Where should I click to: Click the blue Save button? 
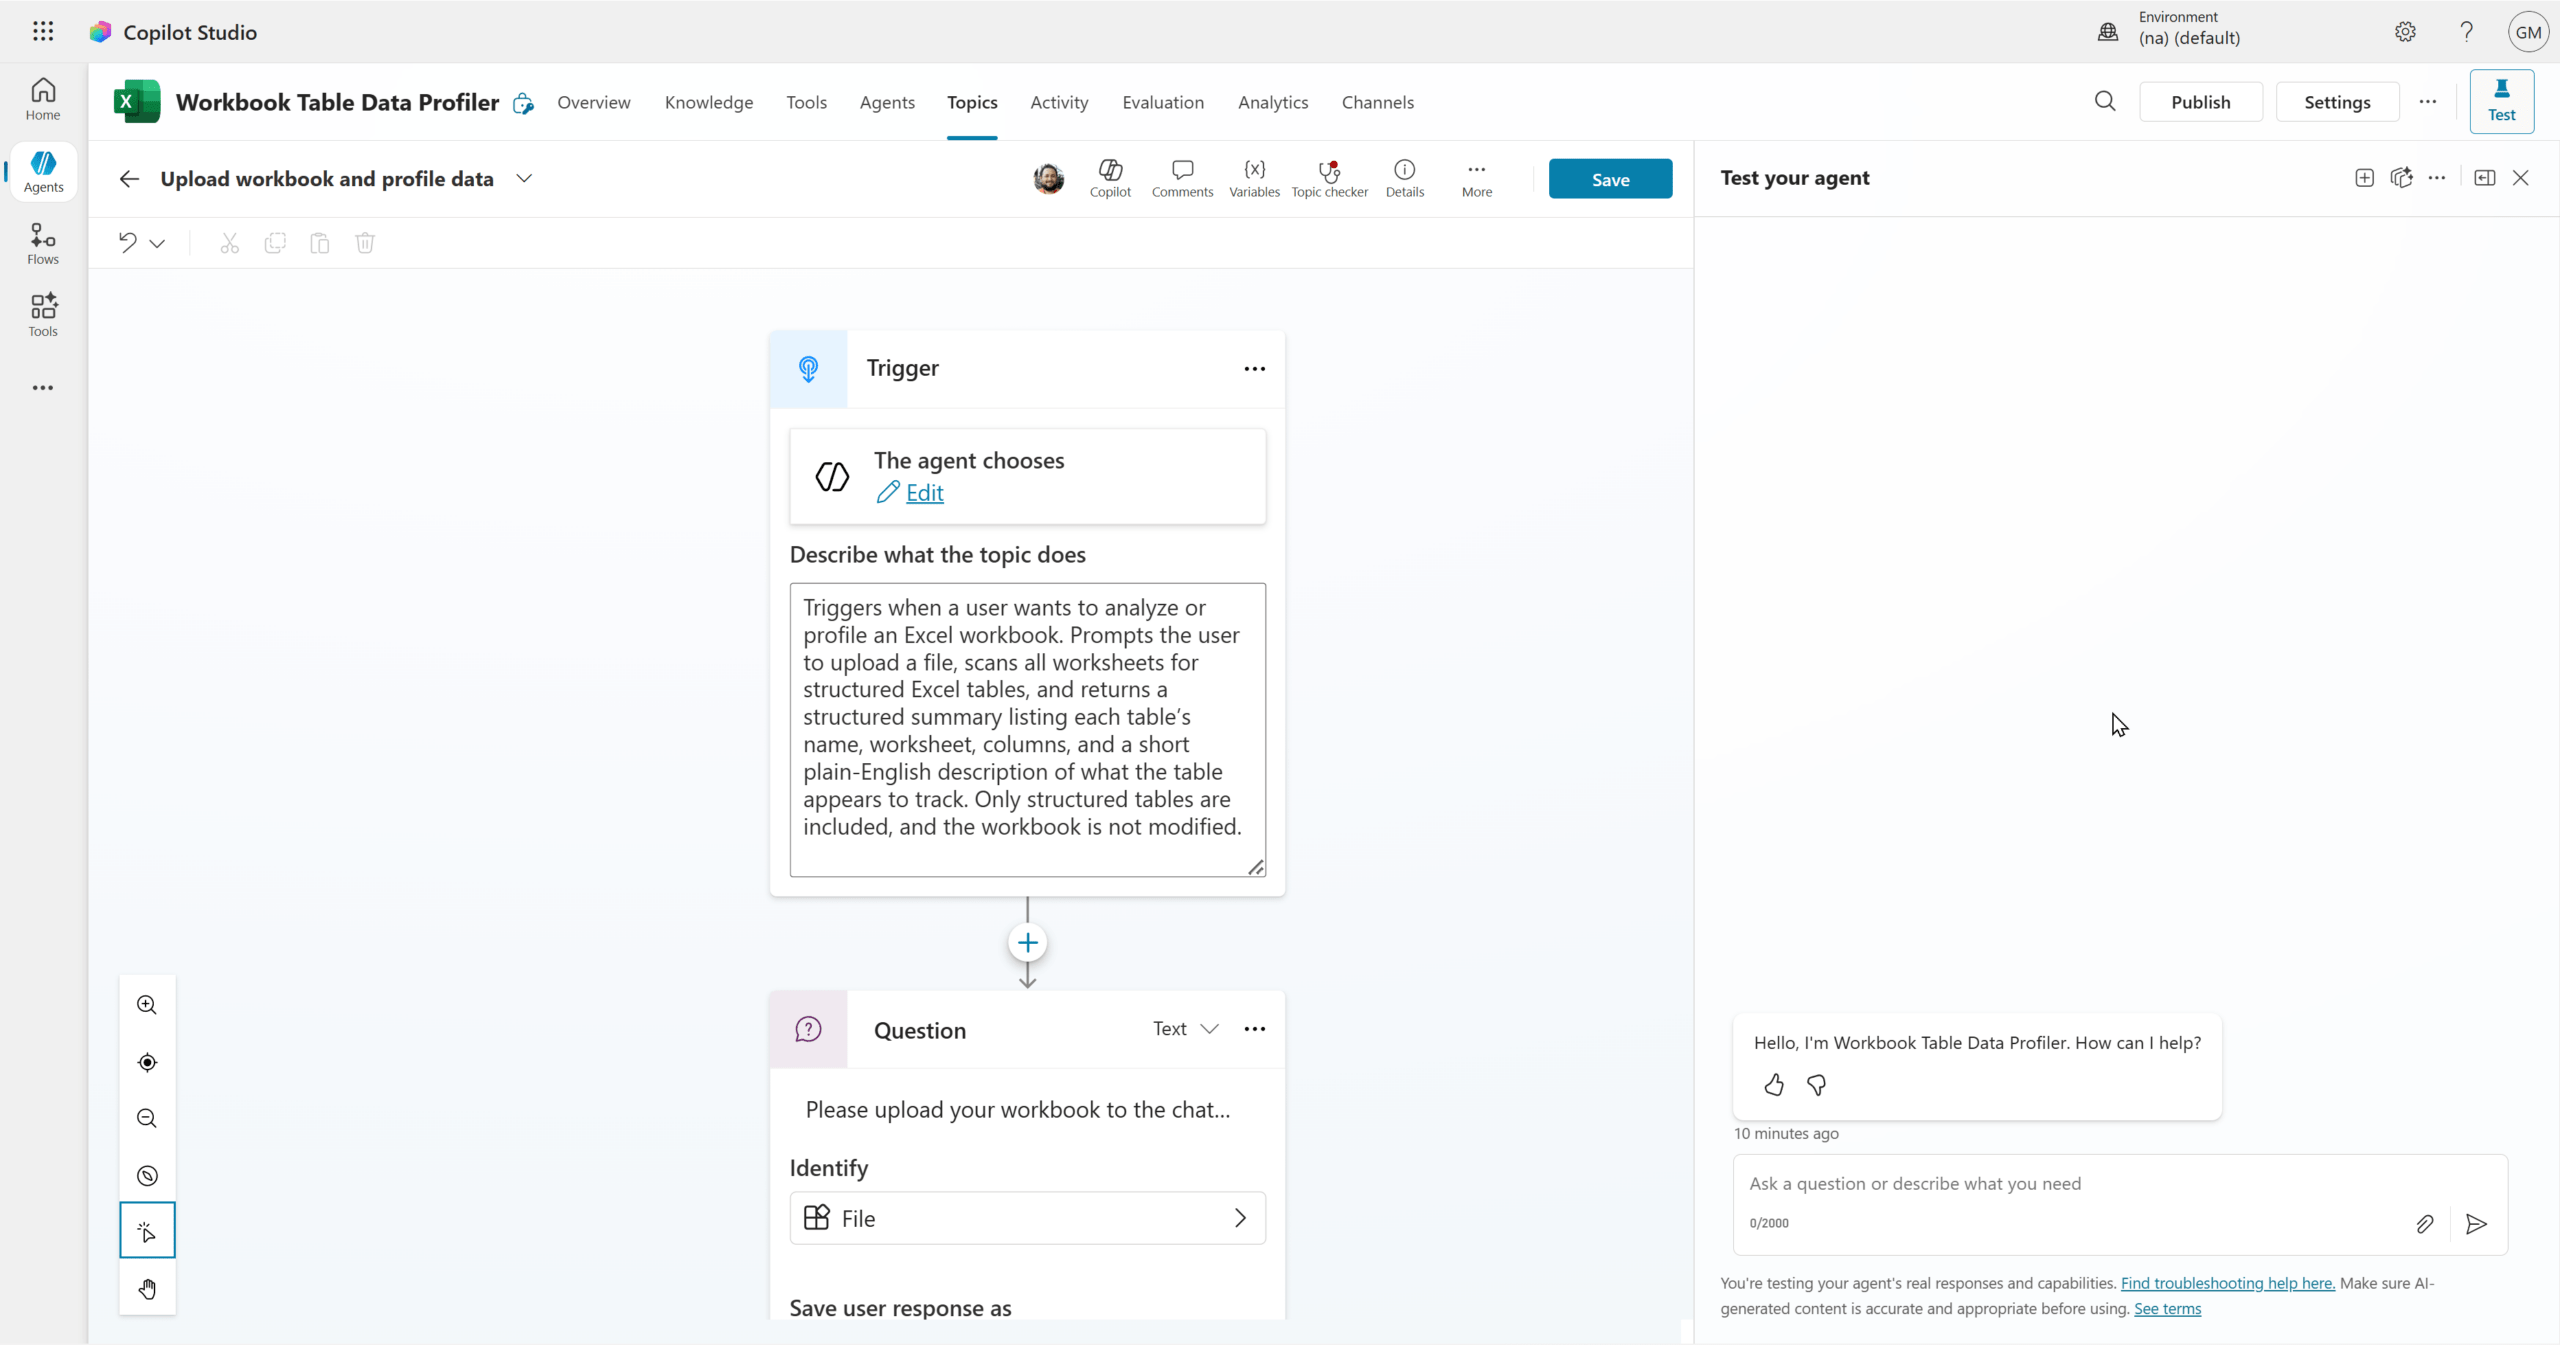click(x=1610, y=179)
